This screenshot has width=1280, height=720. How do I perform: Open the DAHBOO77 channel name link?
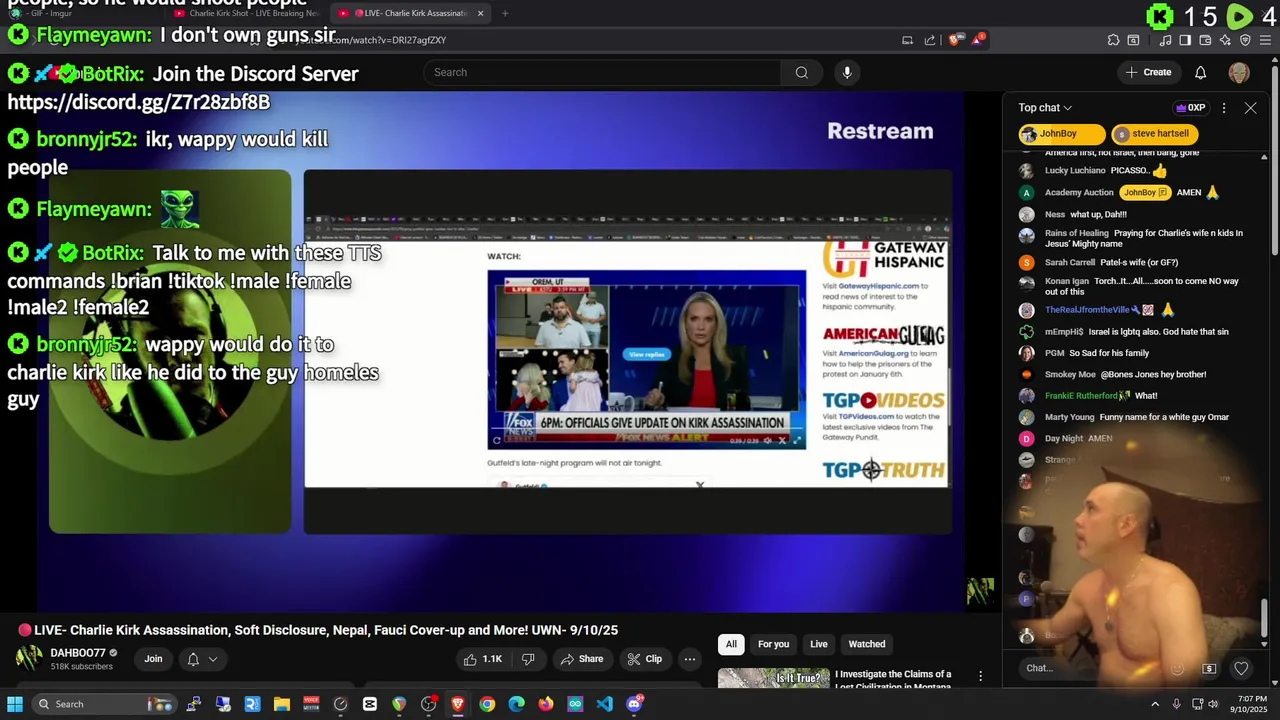pos(78,653)
